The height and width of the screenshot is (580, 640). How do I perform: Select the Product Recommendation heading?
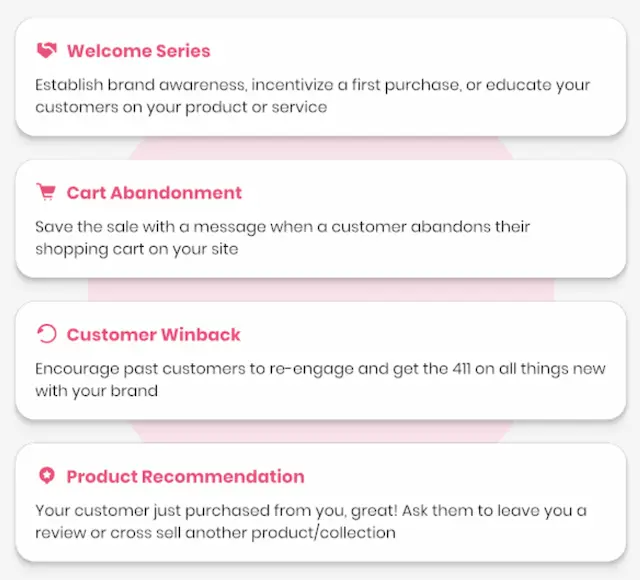coord(186,476)
